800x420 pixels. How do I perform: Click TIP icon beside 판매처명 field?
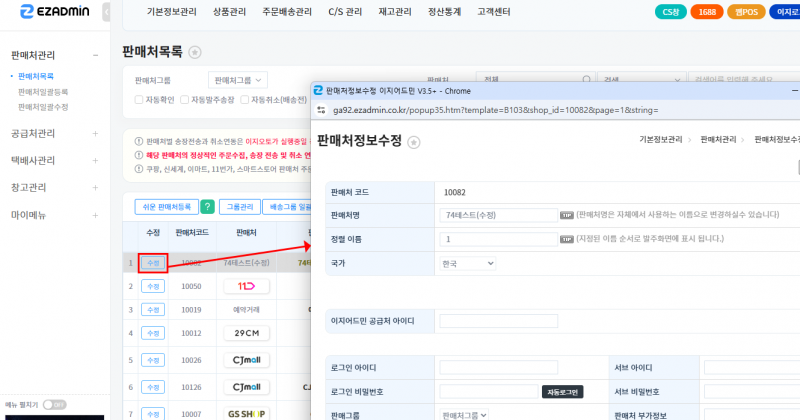tap(566, 215)
